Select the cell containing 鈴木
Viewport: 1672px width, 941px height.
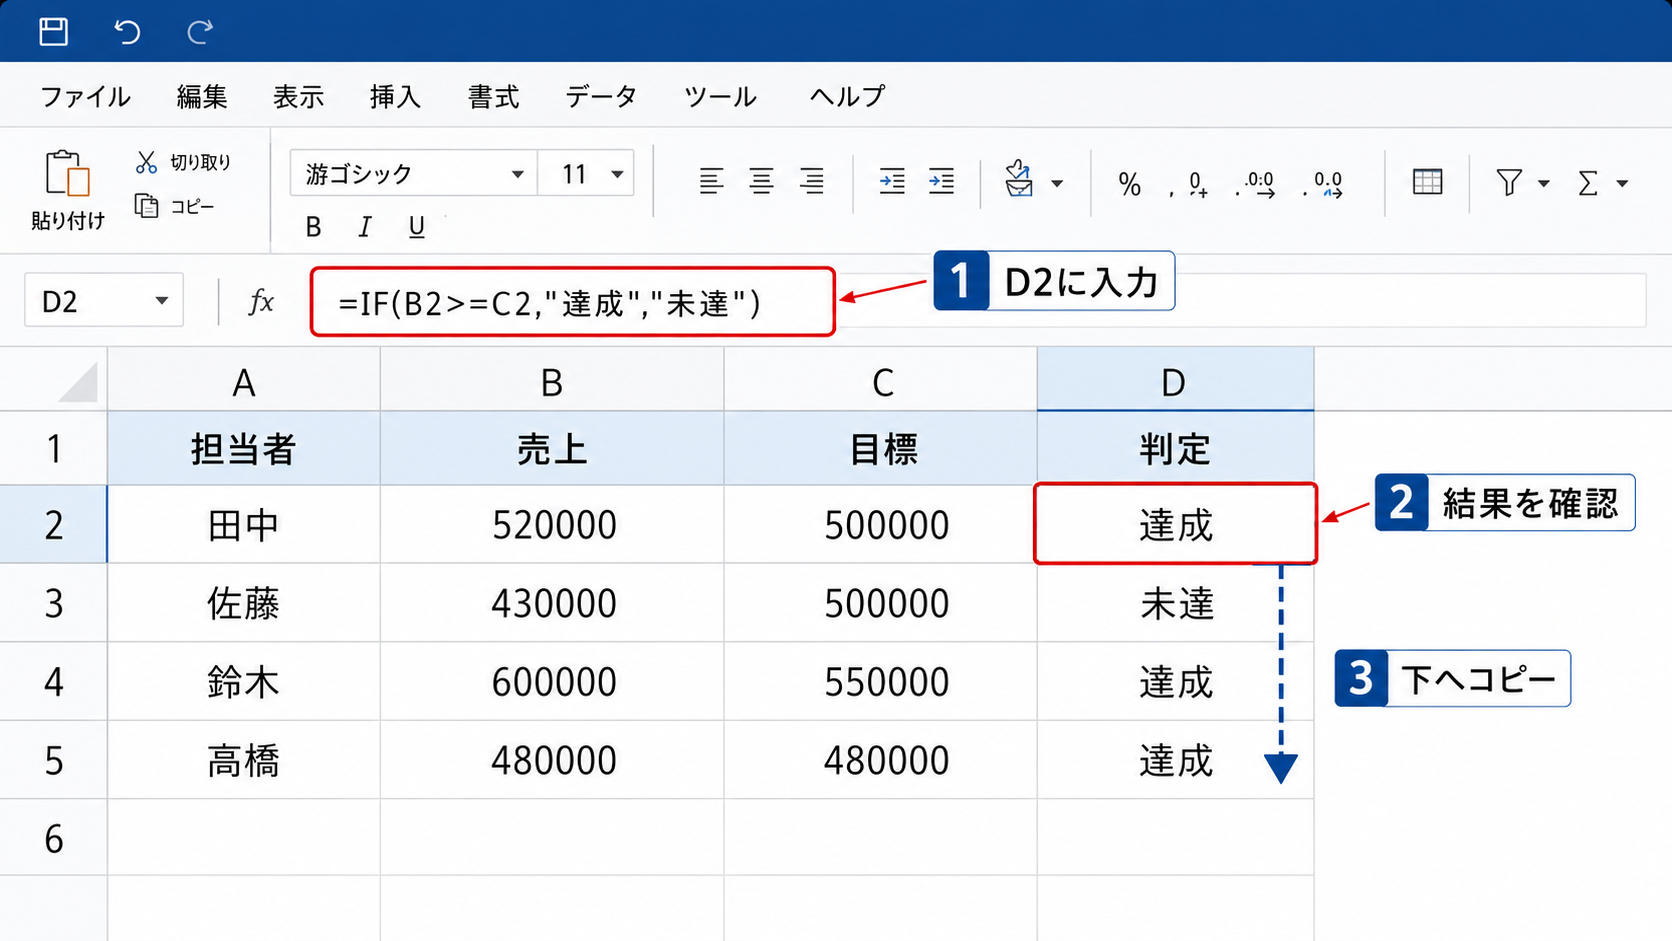click(244, 682)
